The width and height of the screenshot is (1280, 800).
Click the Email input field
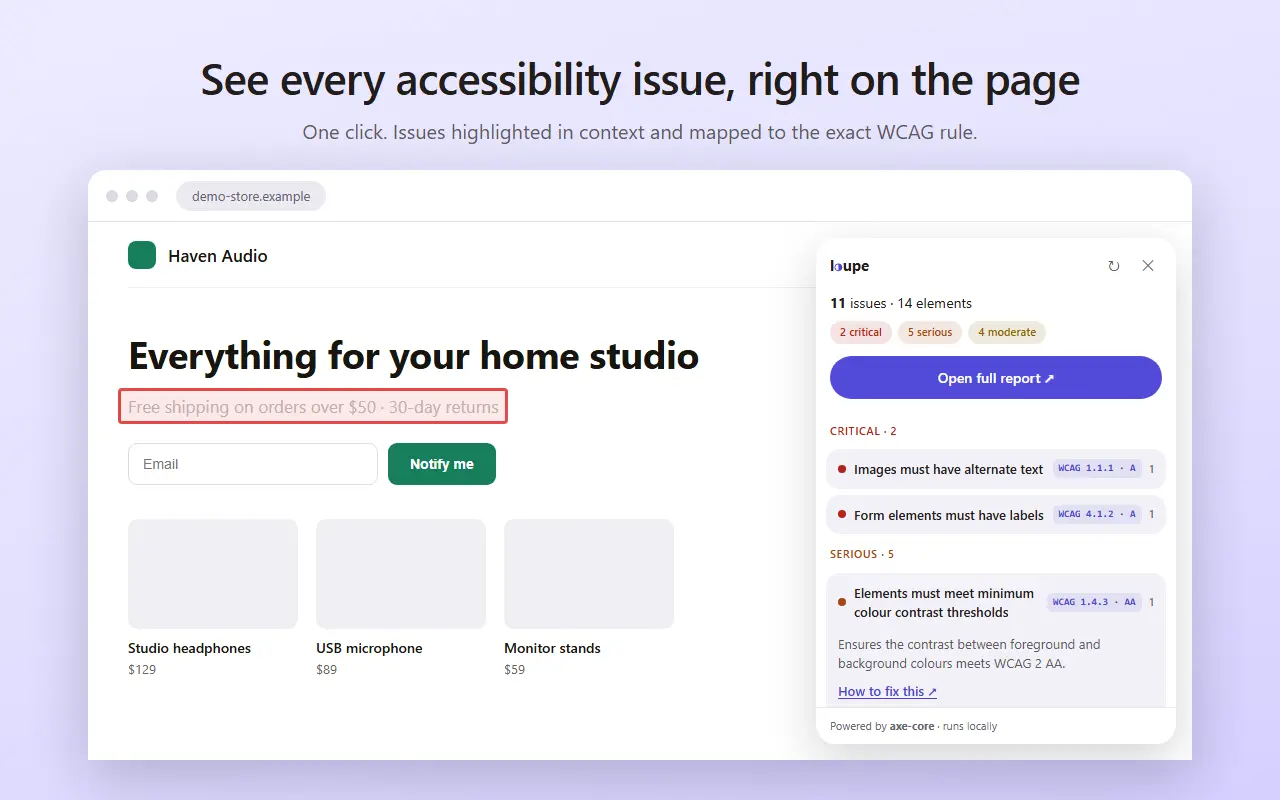click(x=253, y=464)
